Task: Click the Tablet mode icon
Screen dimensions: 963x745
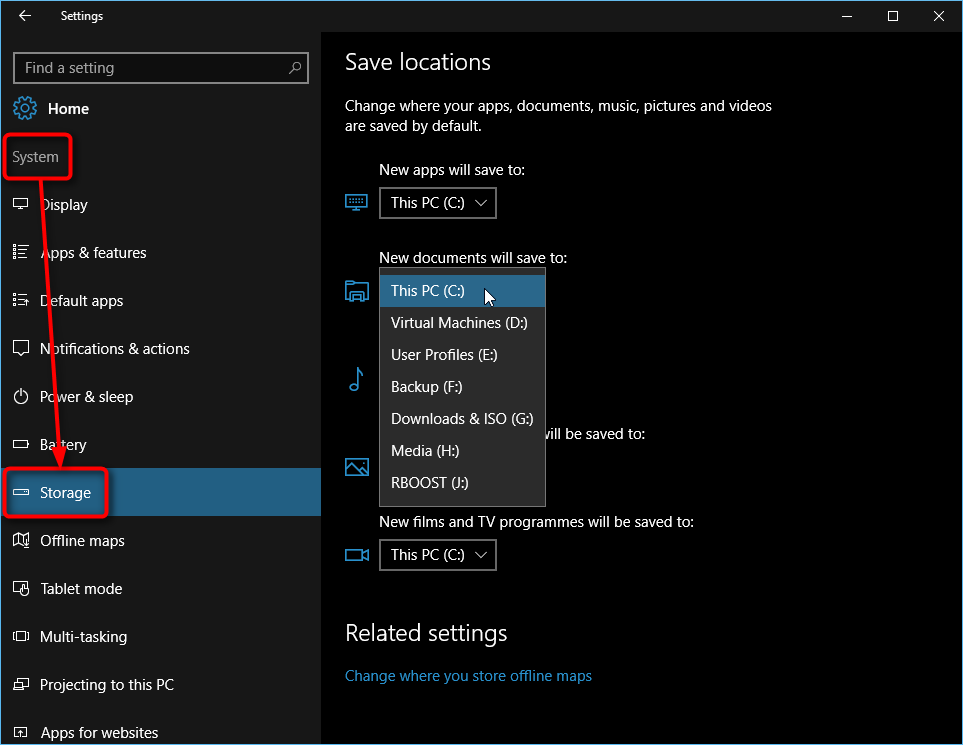Action: click(21, 588)
